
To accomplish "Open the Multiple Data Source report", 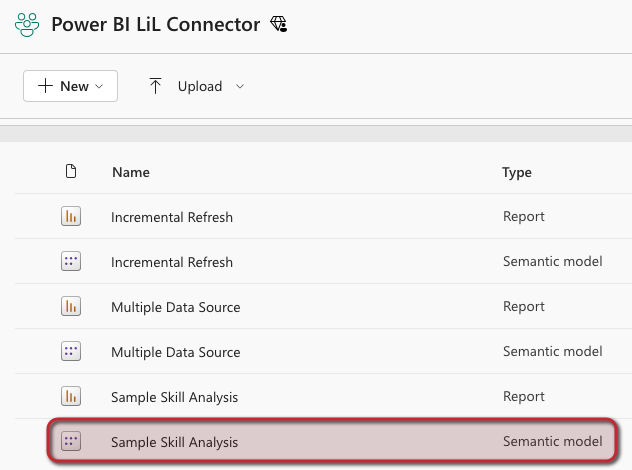I will pos(176,308).
